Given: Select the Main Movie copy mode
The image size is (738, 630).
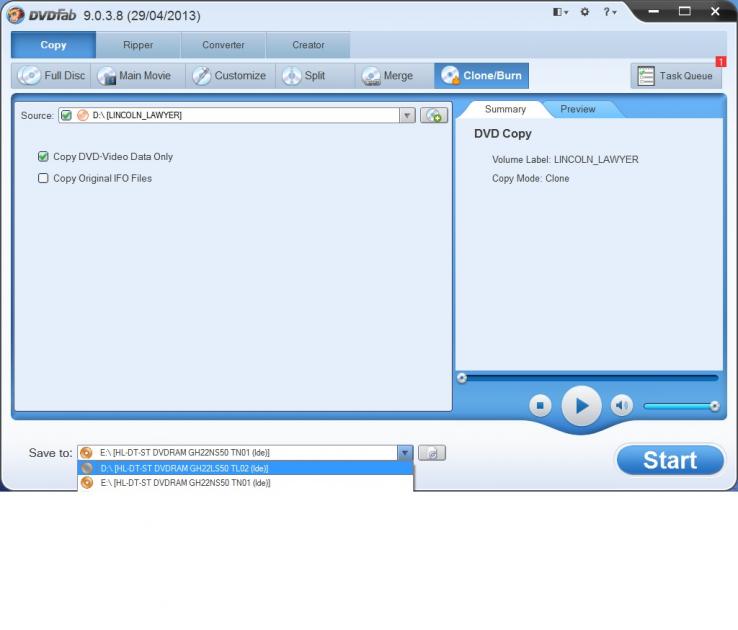Looking at the screenshot, I should (x=136, y=75).
